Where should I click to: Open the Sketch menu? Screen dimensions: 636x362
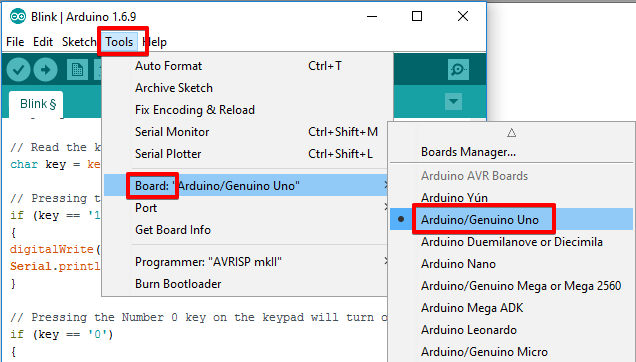[x=79, y=42]
